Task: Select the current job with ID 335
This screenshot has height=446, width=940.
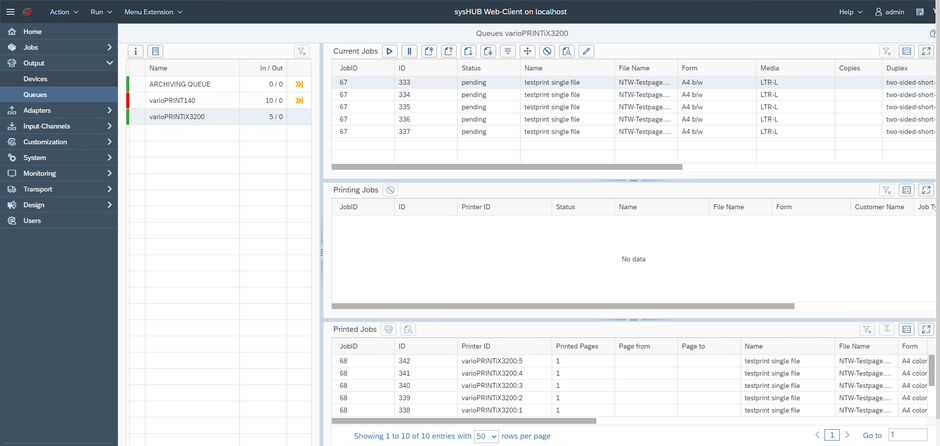Action: tap(633, 107)
